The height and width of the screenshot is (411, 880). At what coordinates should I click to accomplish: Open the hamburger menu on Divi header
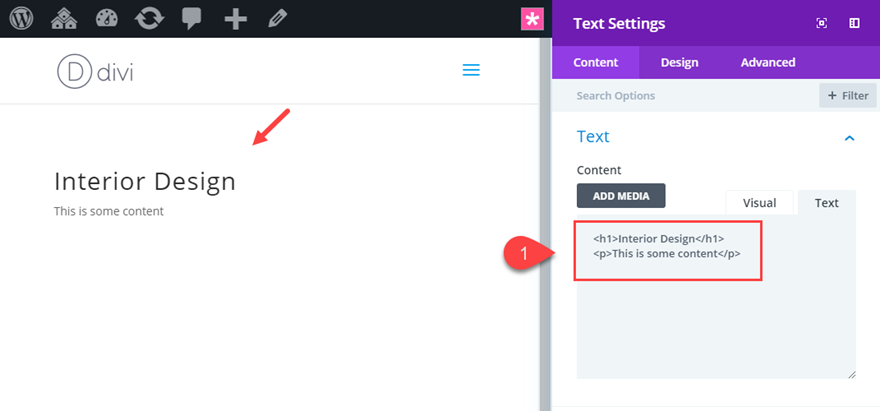[471, 70]
